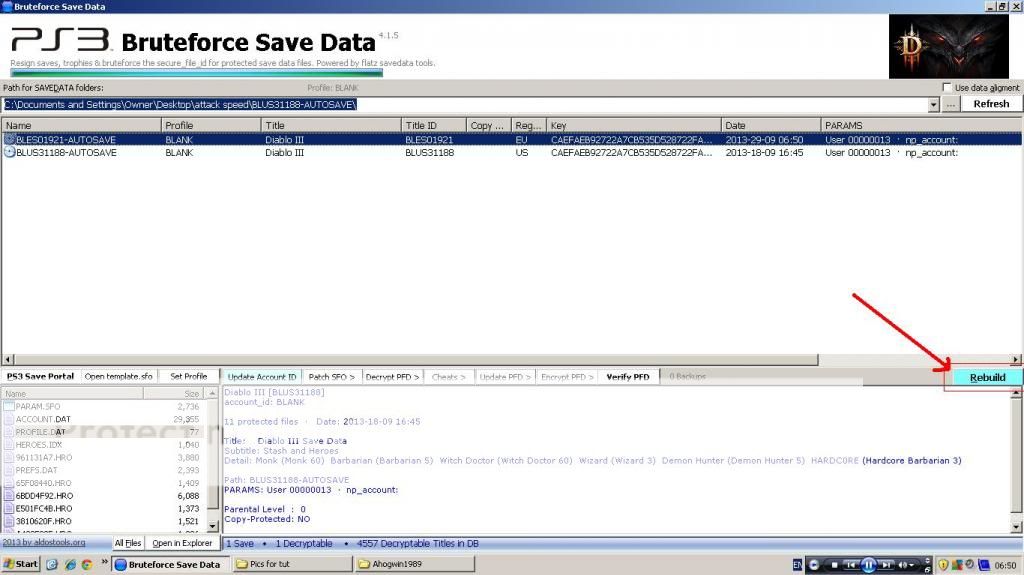
Task: Open the Decrypt PFD menu
Action: pos(392,377)
